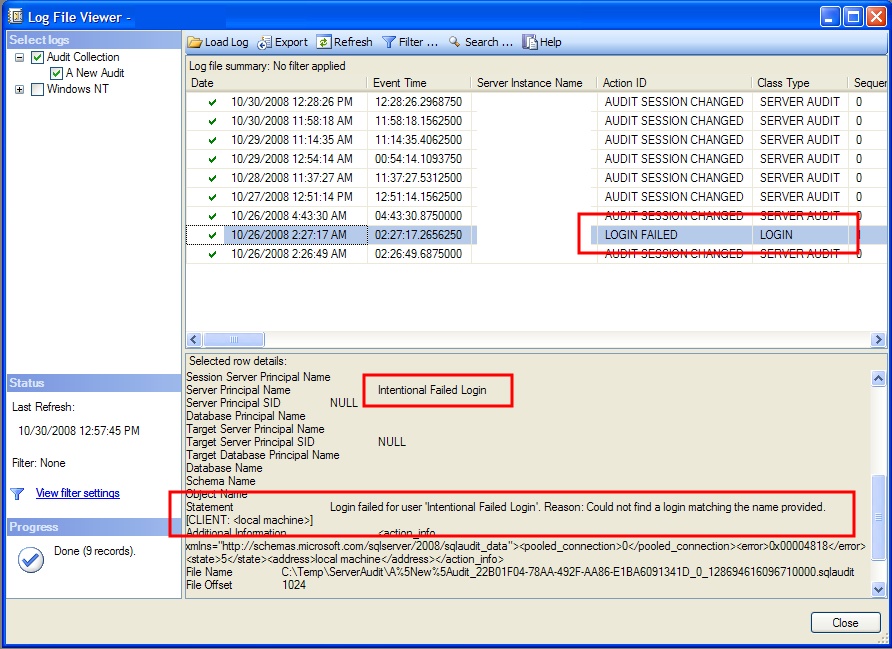Click the log grid scroll right arrow
The height and width of the screenshot is (649, 892).
[878, 340]
